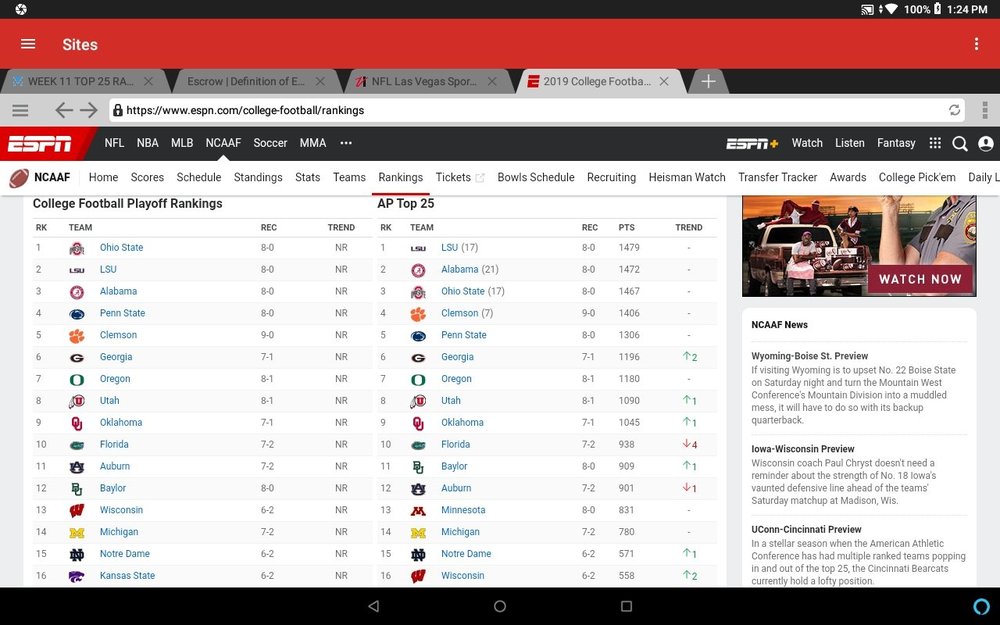Open Minnesota in the AP Top 25
The height and width of the screenshot is (625, 1000).
coord(463,510)
